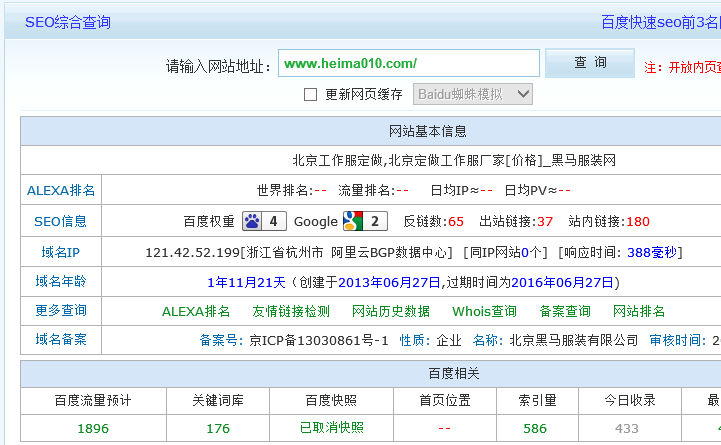Open the SEO综合查询 header link
The width and height of the screenshot is (721, 445).
(68, 22)
